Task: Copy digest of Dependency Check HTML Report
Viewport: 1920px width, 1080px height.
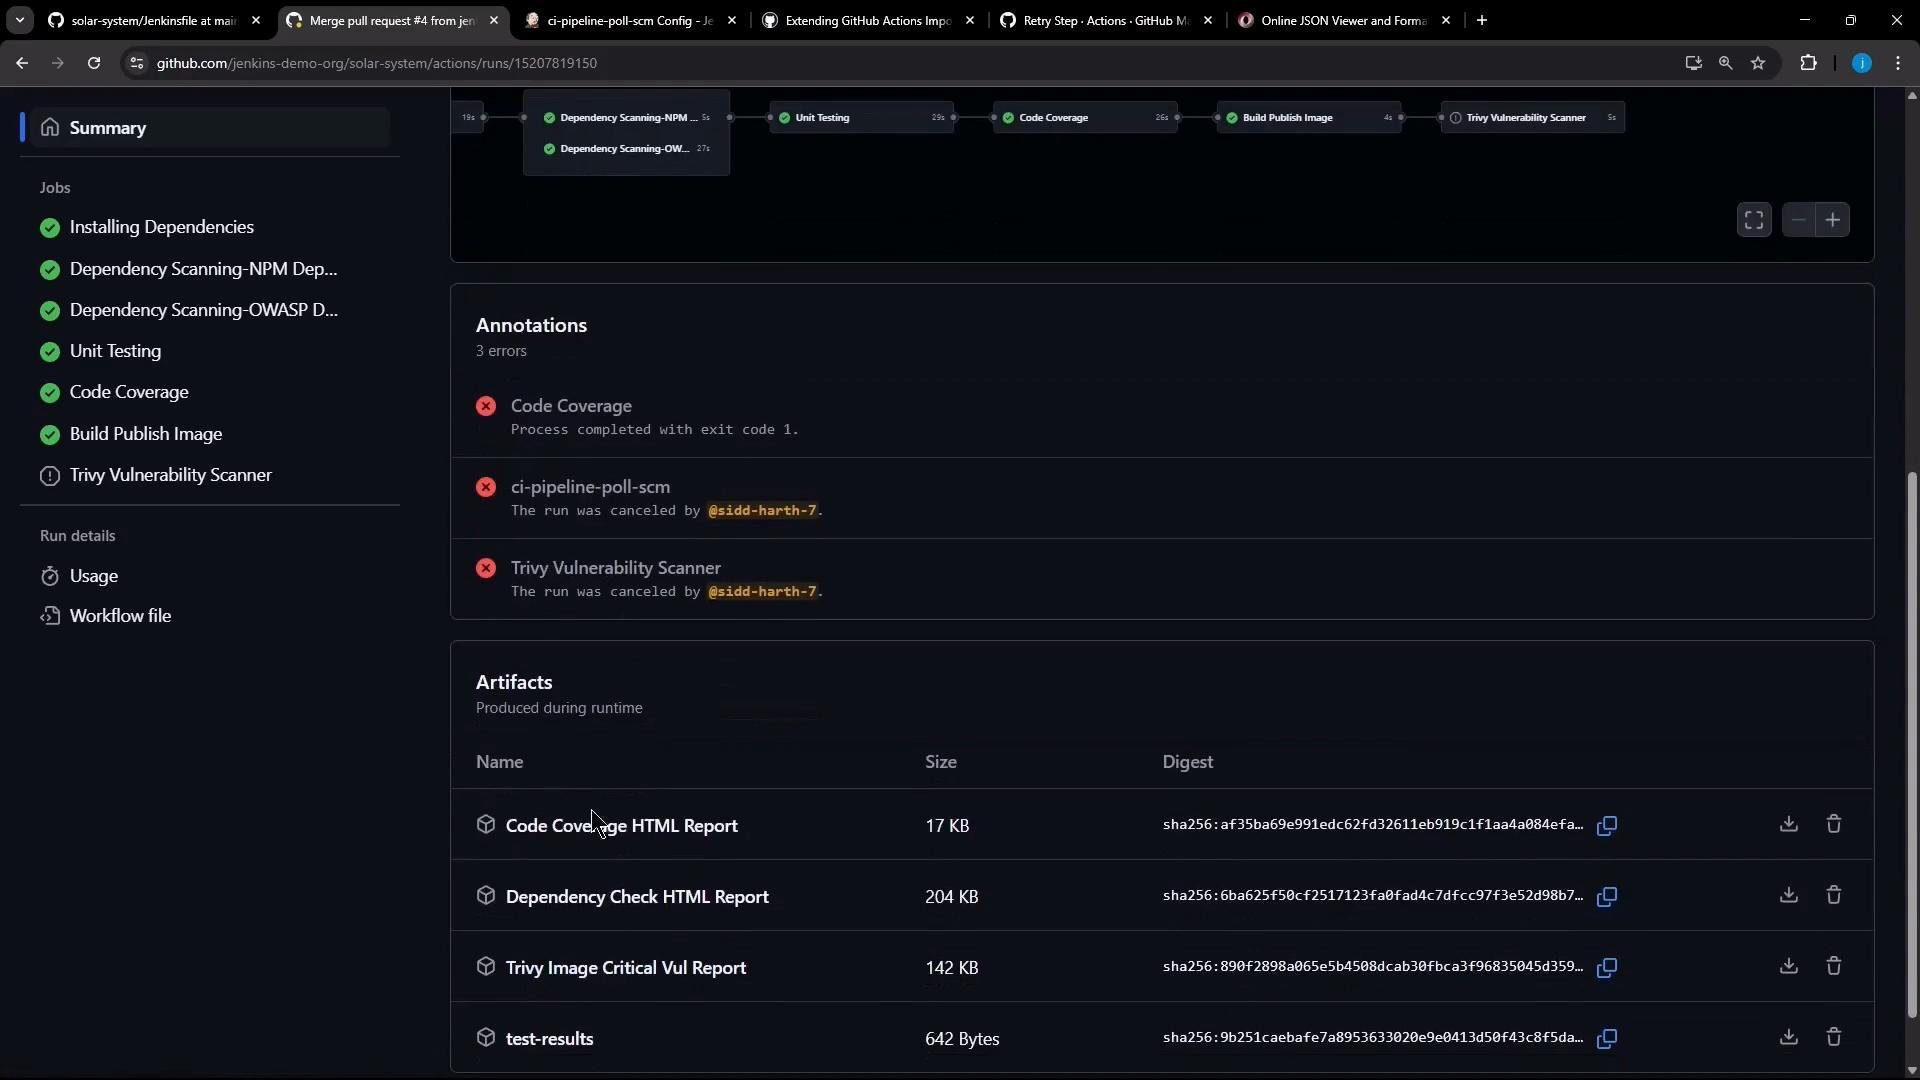Action: [1607, 896]
